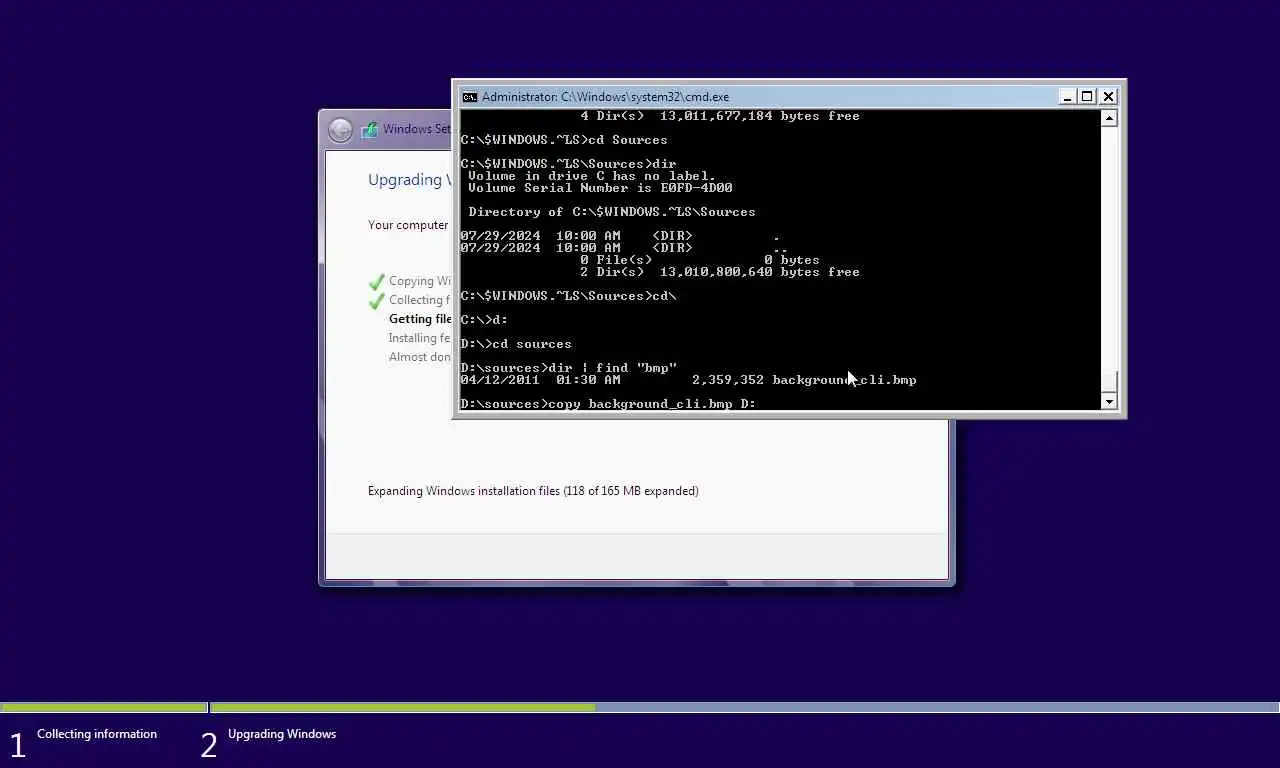Screen dimensions: 1280x768
Task: Click 'Volume Serial Number is E0FD-4D00' line
Action: [x=600, y=188]
